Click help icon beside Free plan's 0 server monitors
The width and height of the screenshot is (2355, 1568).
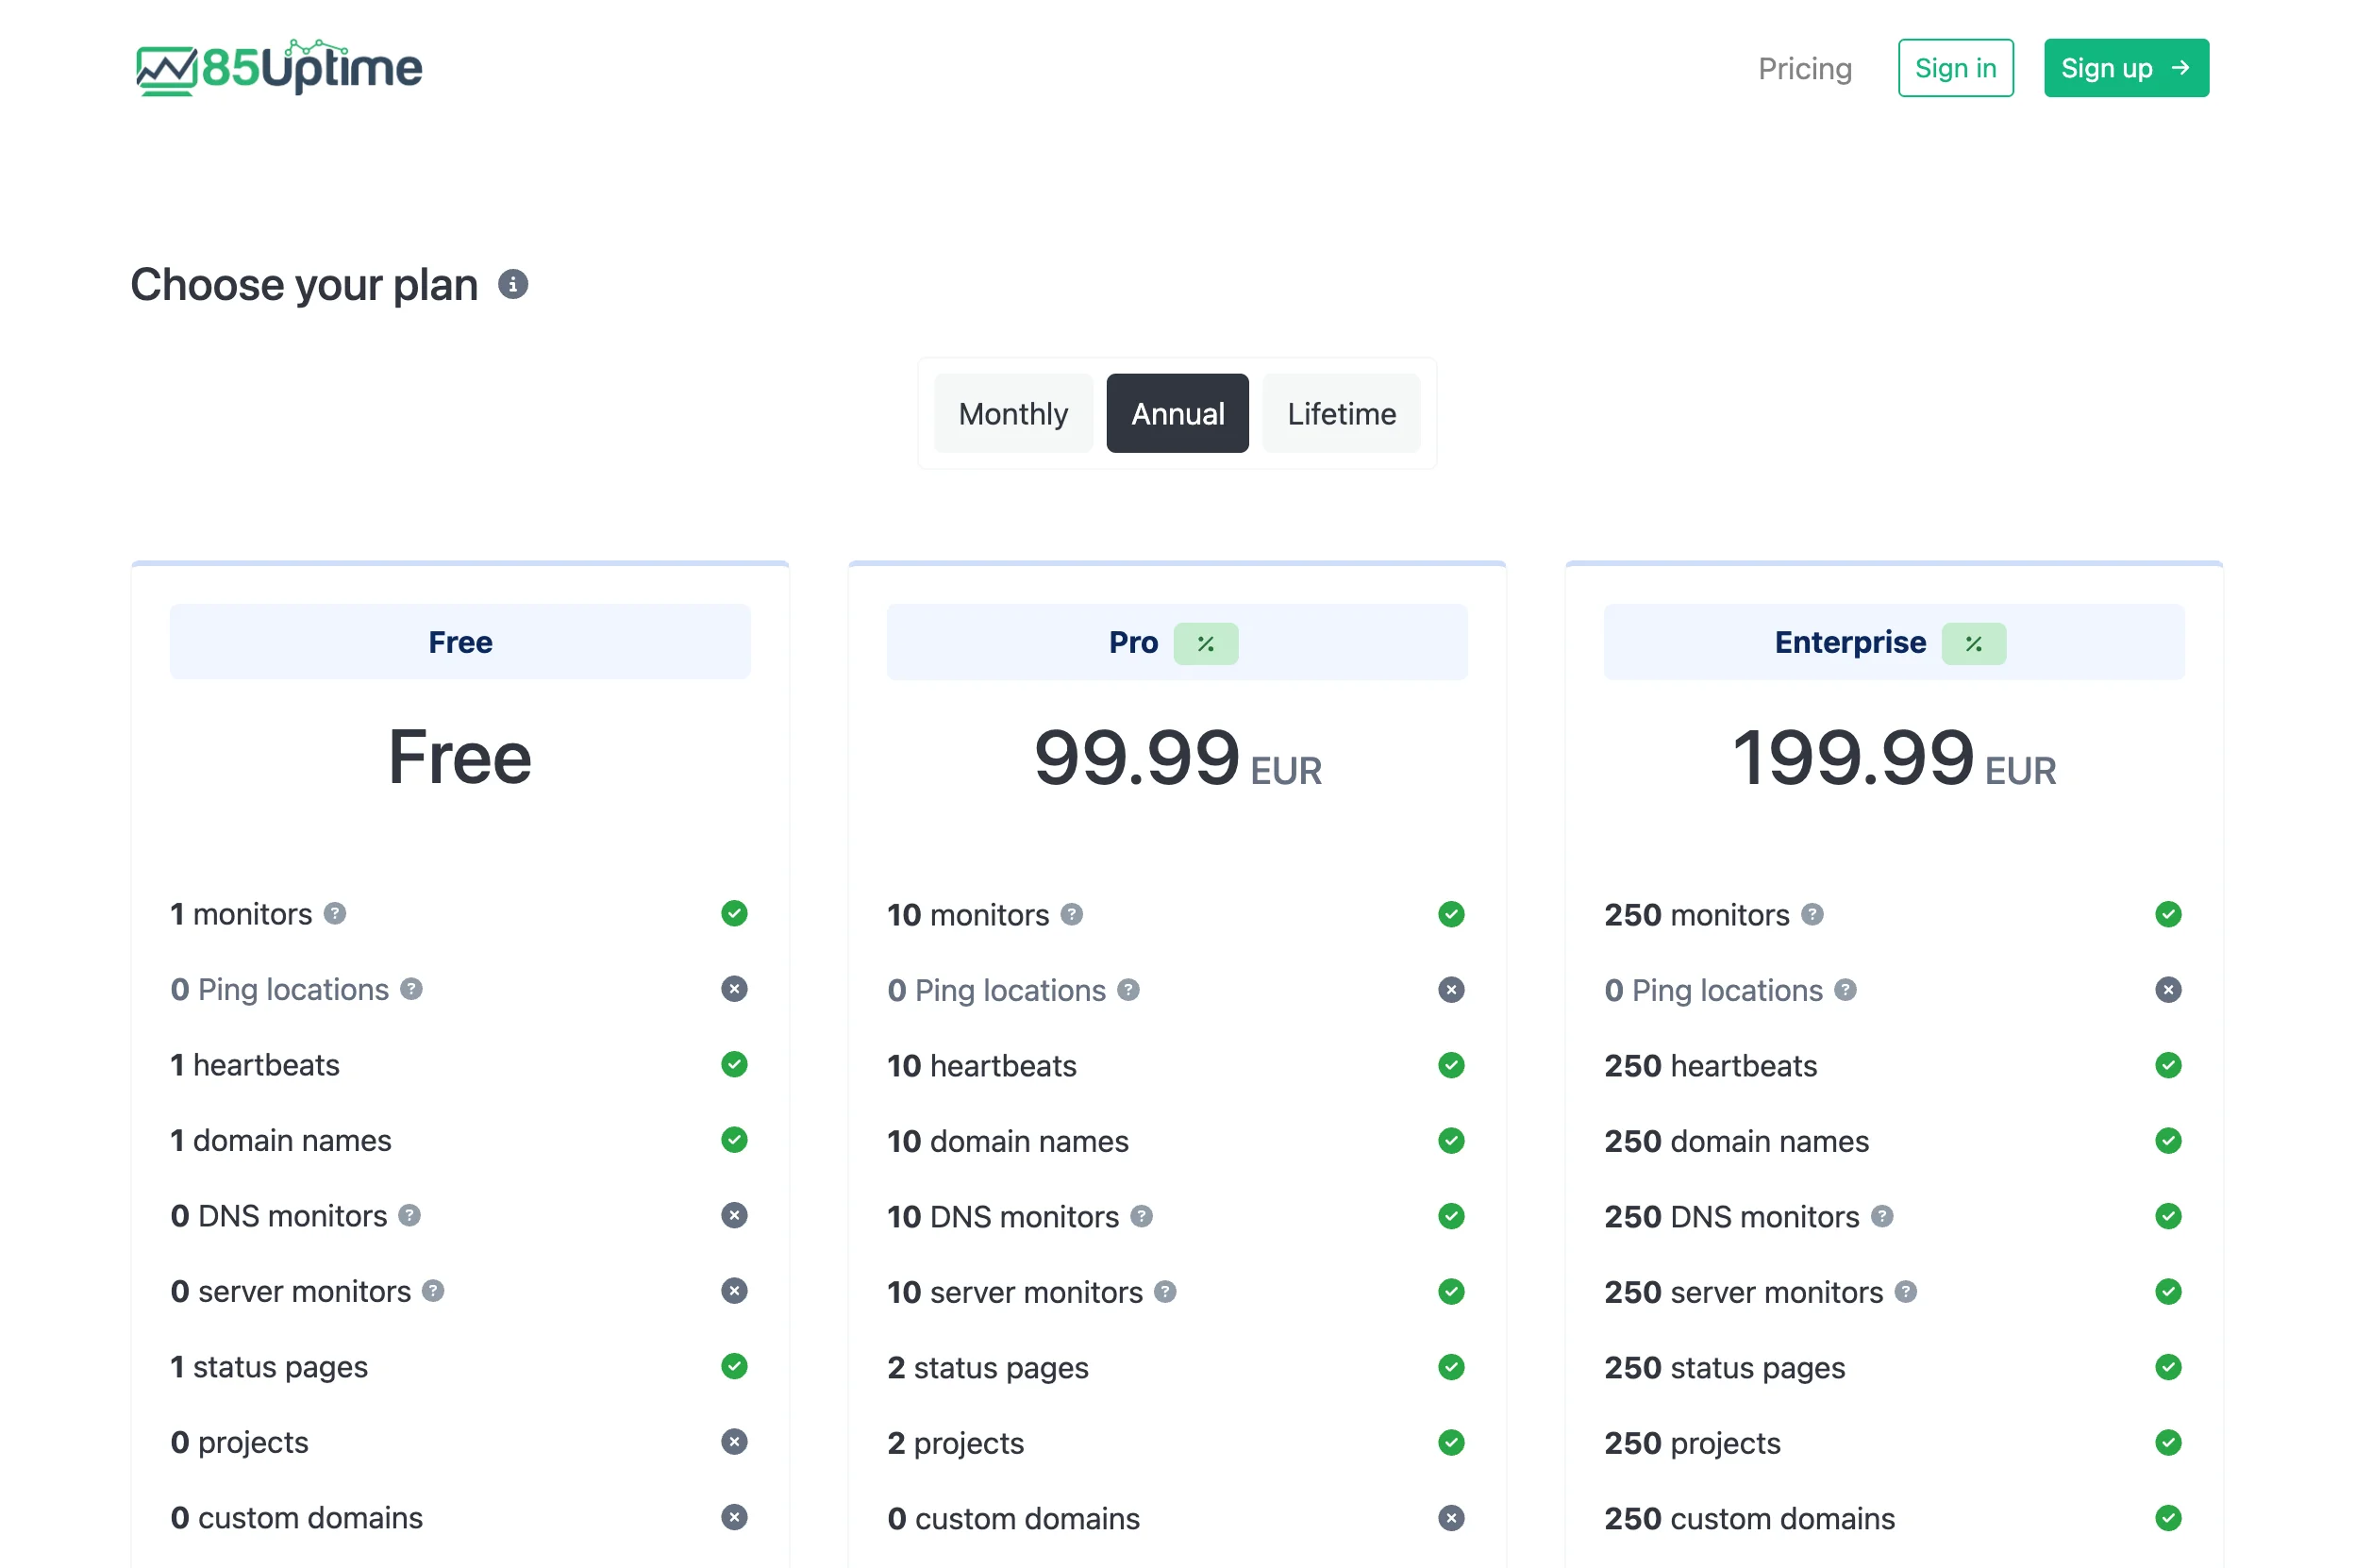coord(433,1290)
